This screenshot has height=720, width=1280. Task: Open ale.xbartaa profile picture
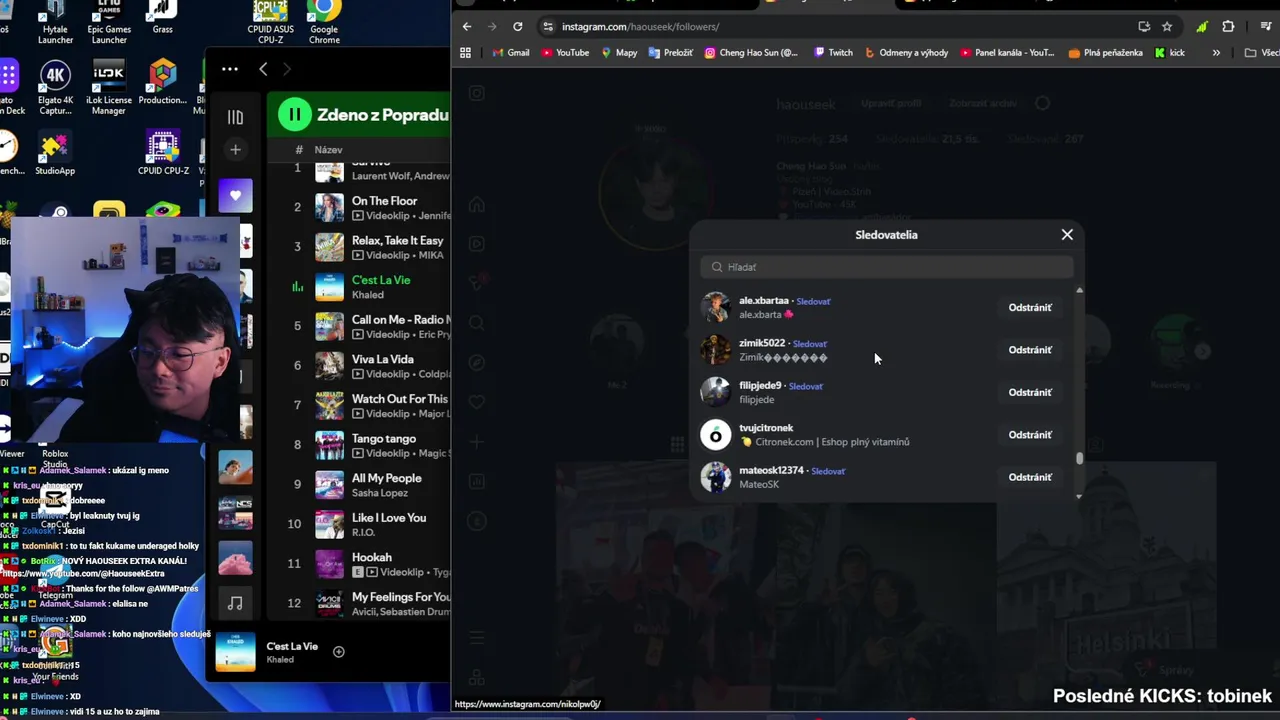coord(715,308)
